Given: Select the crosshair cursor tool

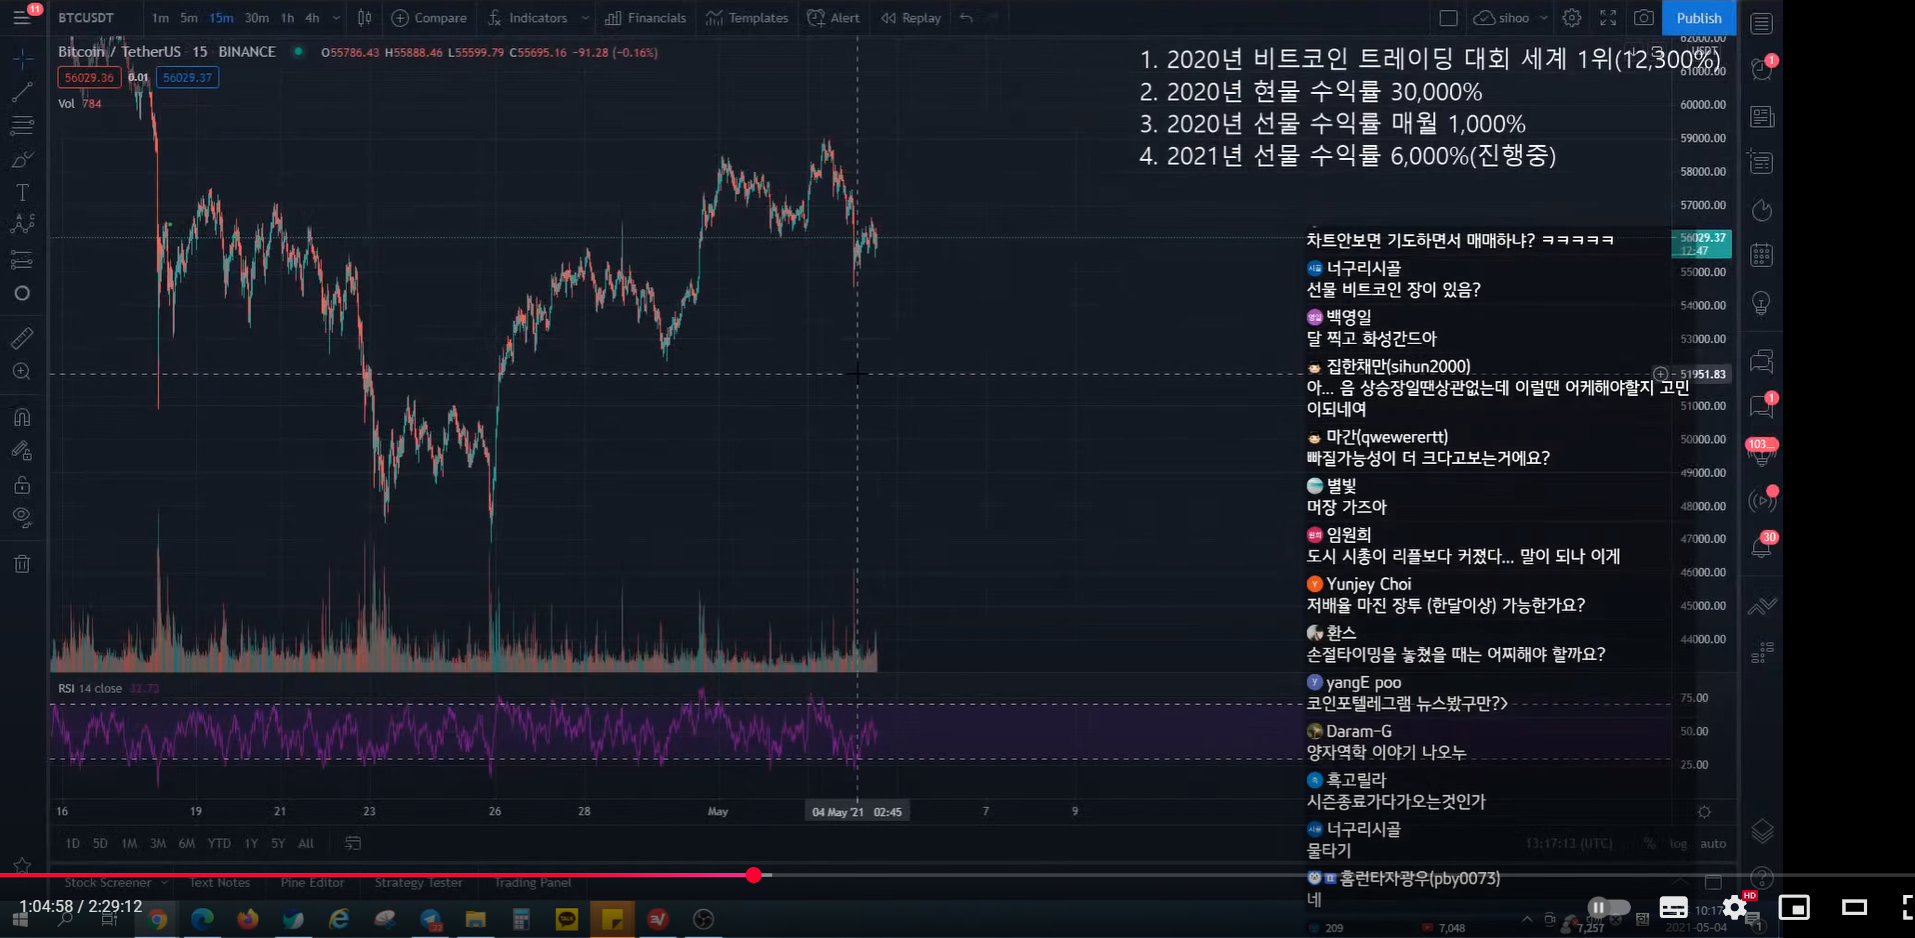Looking at the screenshot, I should click(22, 60).
